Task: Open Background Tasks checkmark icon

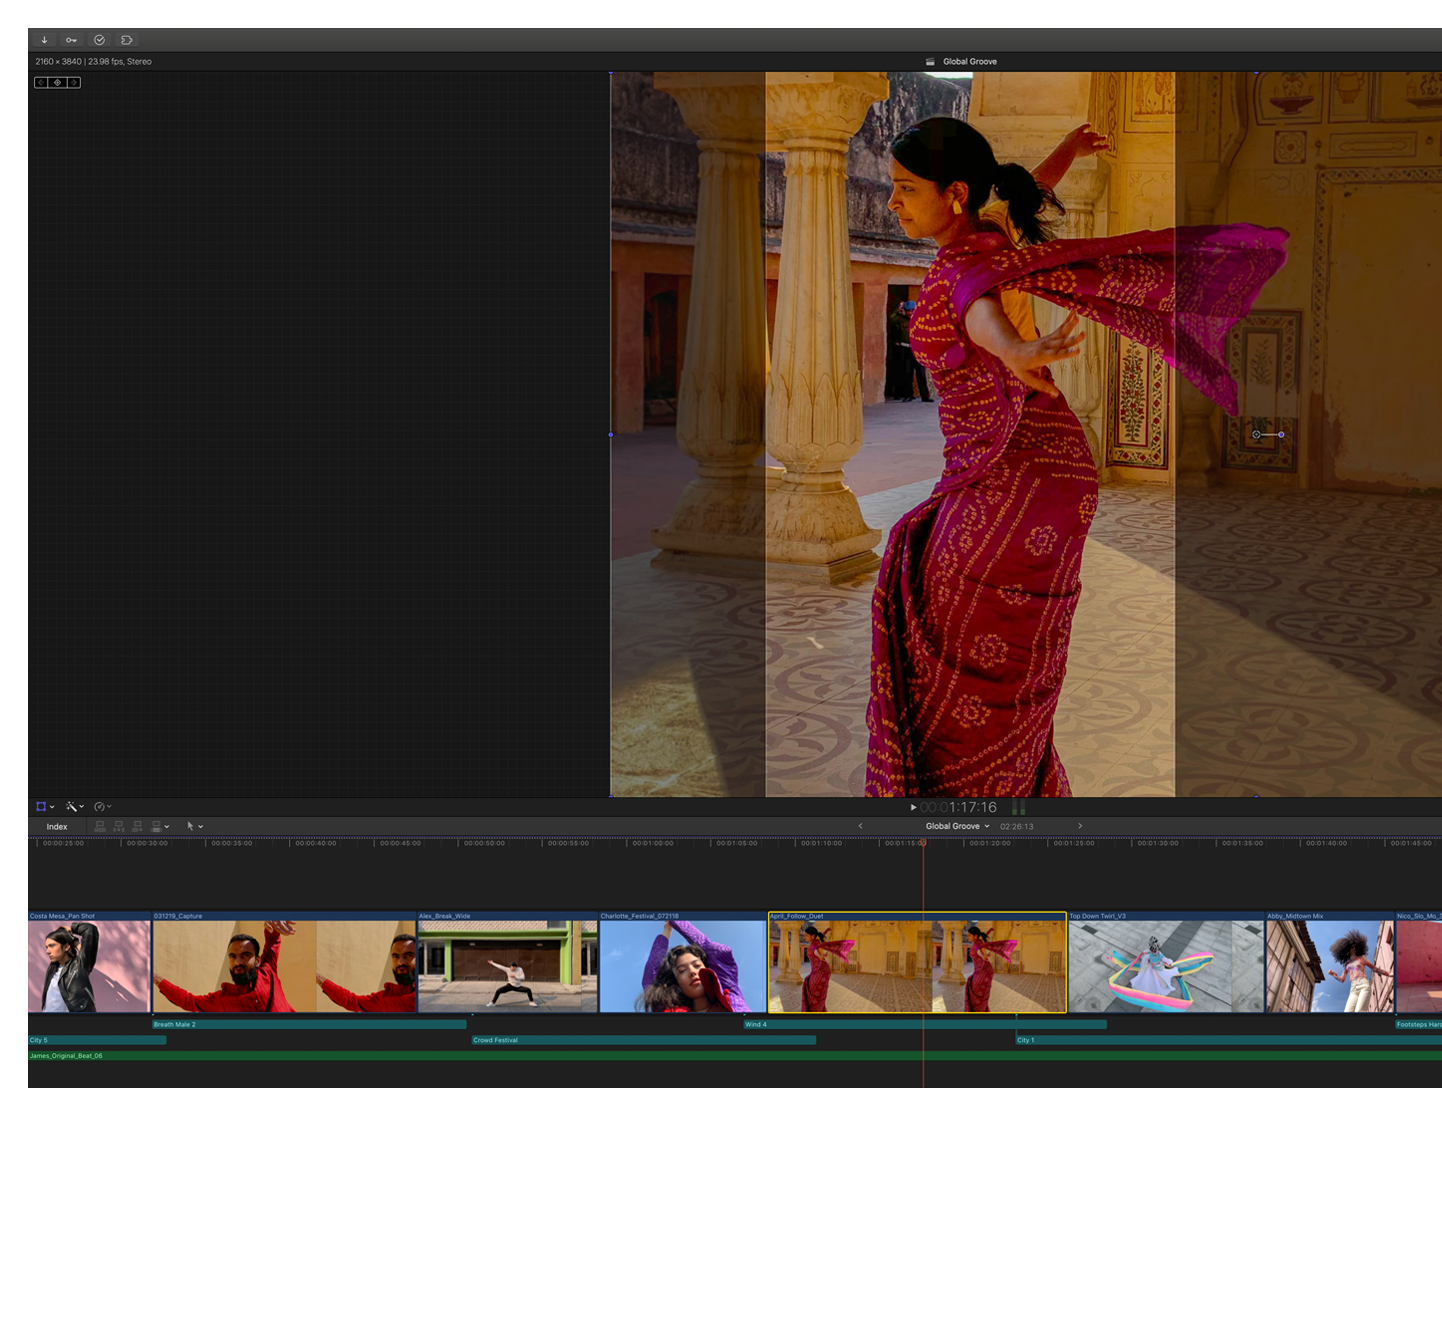Action: click(x=99, y=40)
